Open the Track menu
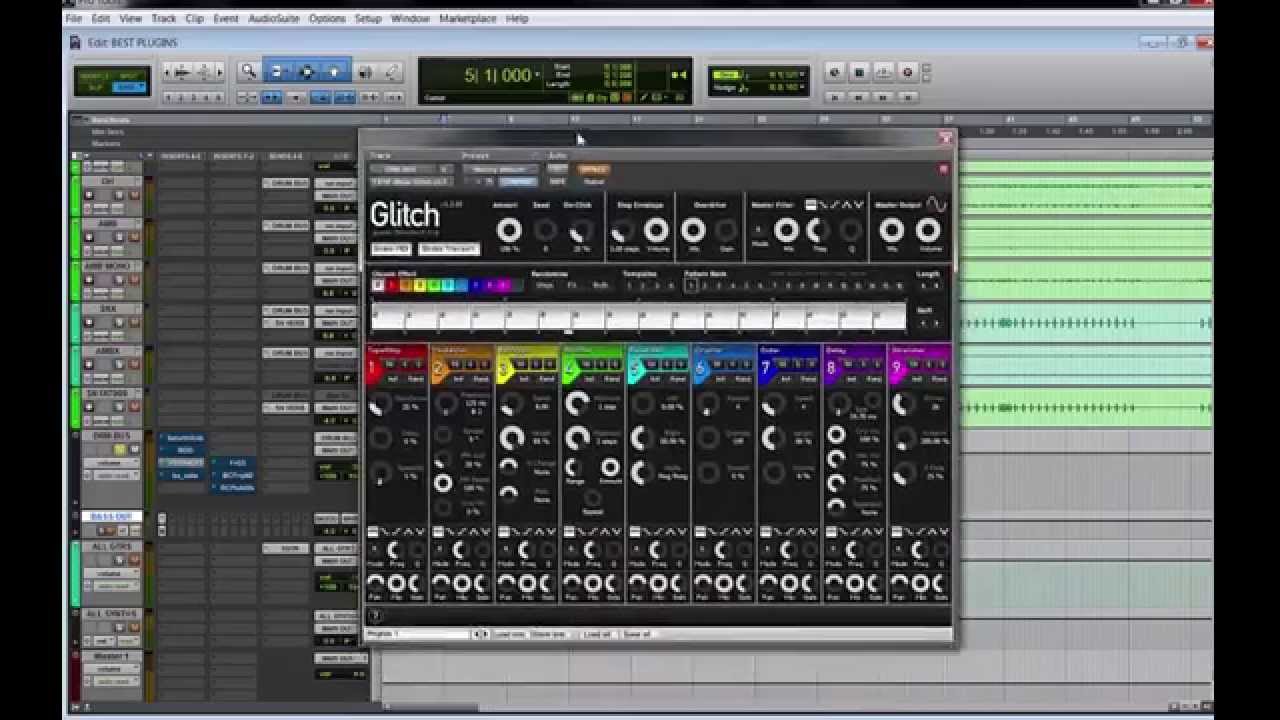 pos(164,18)
